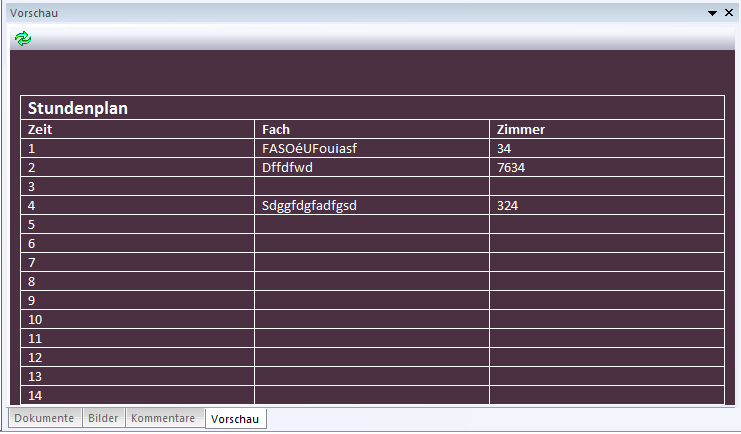This screenshot has width=741, height=434.
Task: Switch to the Dokumente tab
Action: pos(44,418)
